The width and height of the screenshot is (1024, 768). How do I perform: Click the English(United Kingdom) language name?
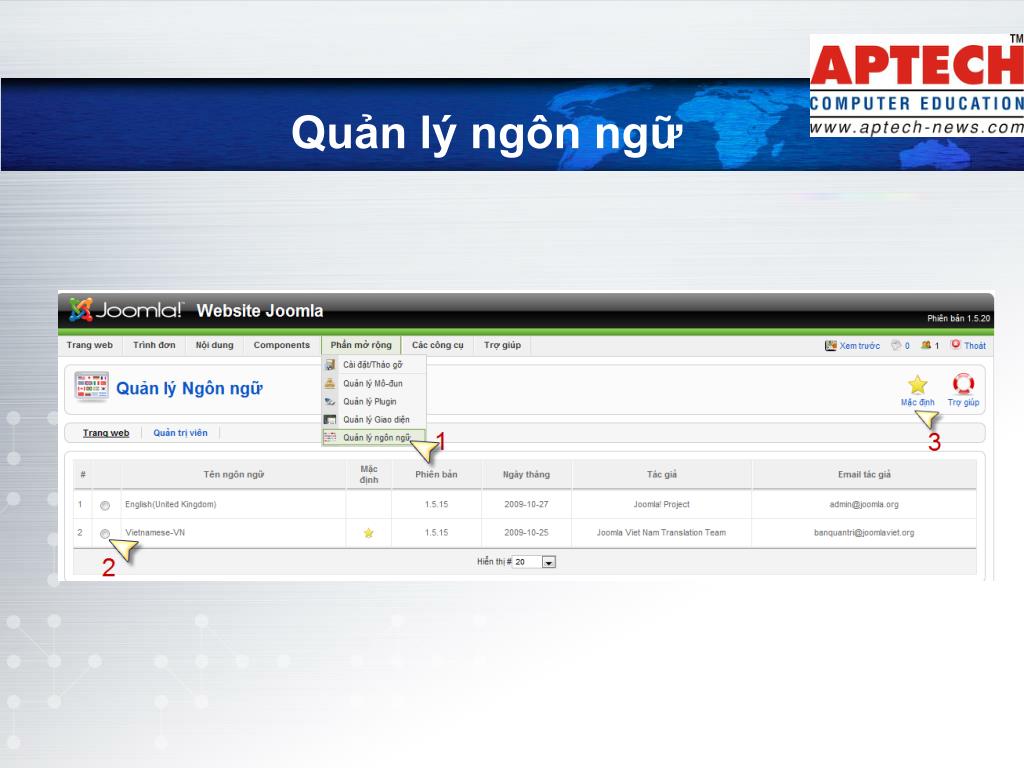tap(170, 504)
